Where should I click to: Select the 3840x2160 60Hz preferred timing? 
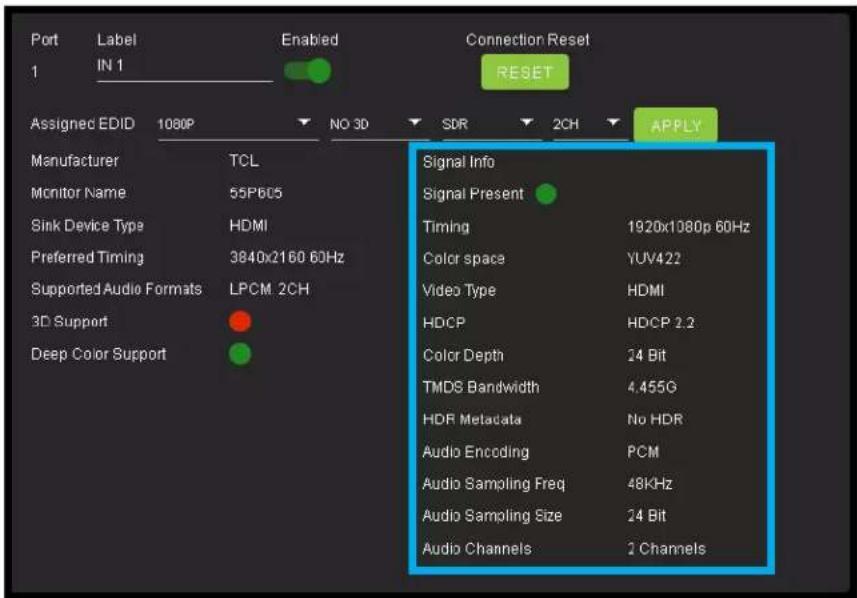click(x=287, y=257)
